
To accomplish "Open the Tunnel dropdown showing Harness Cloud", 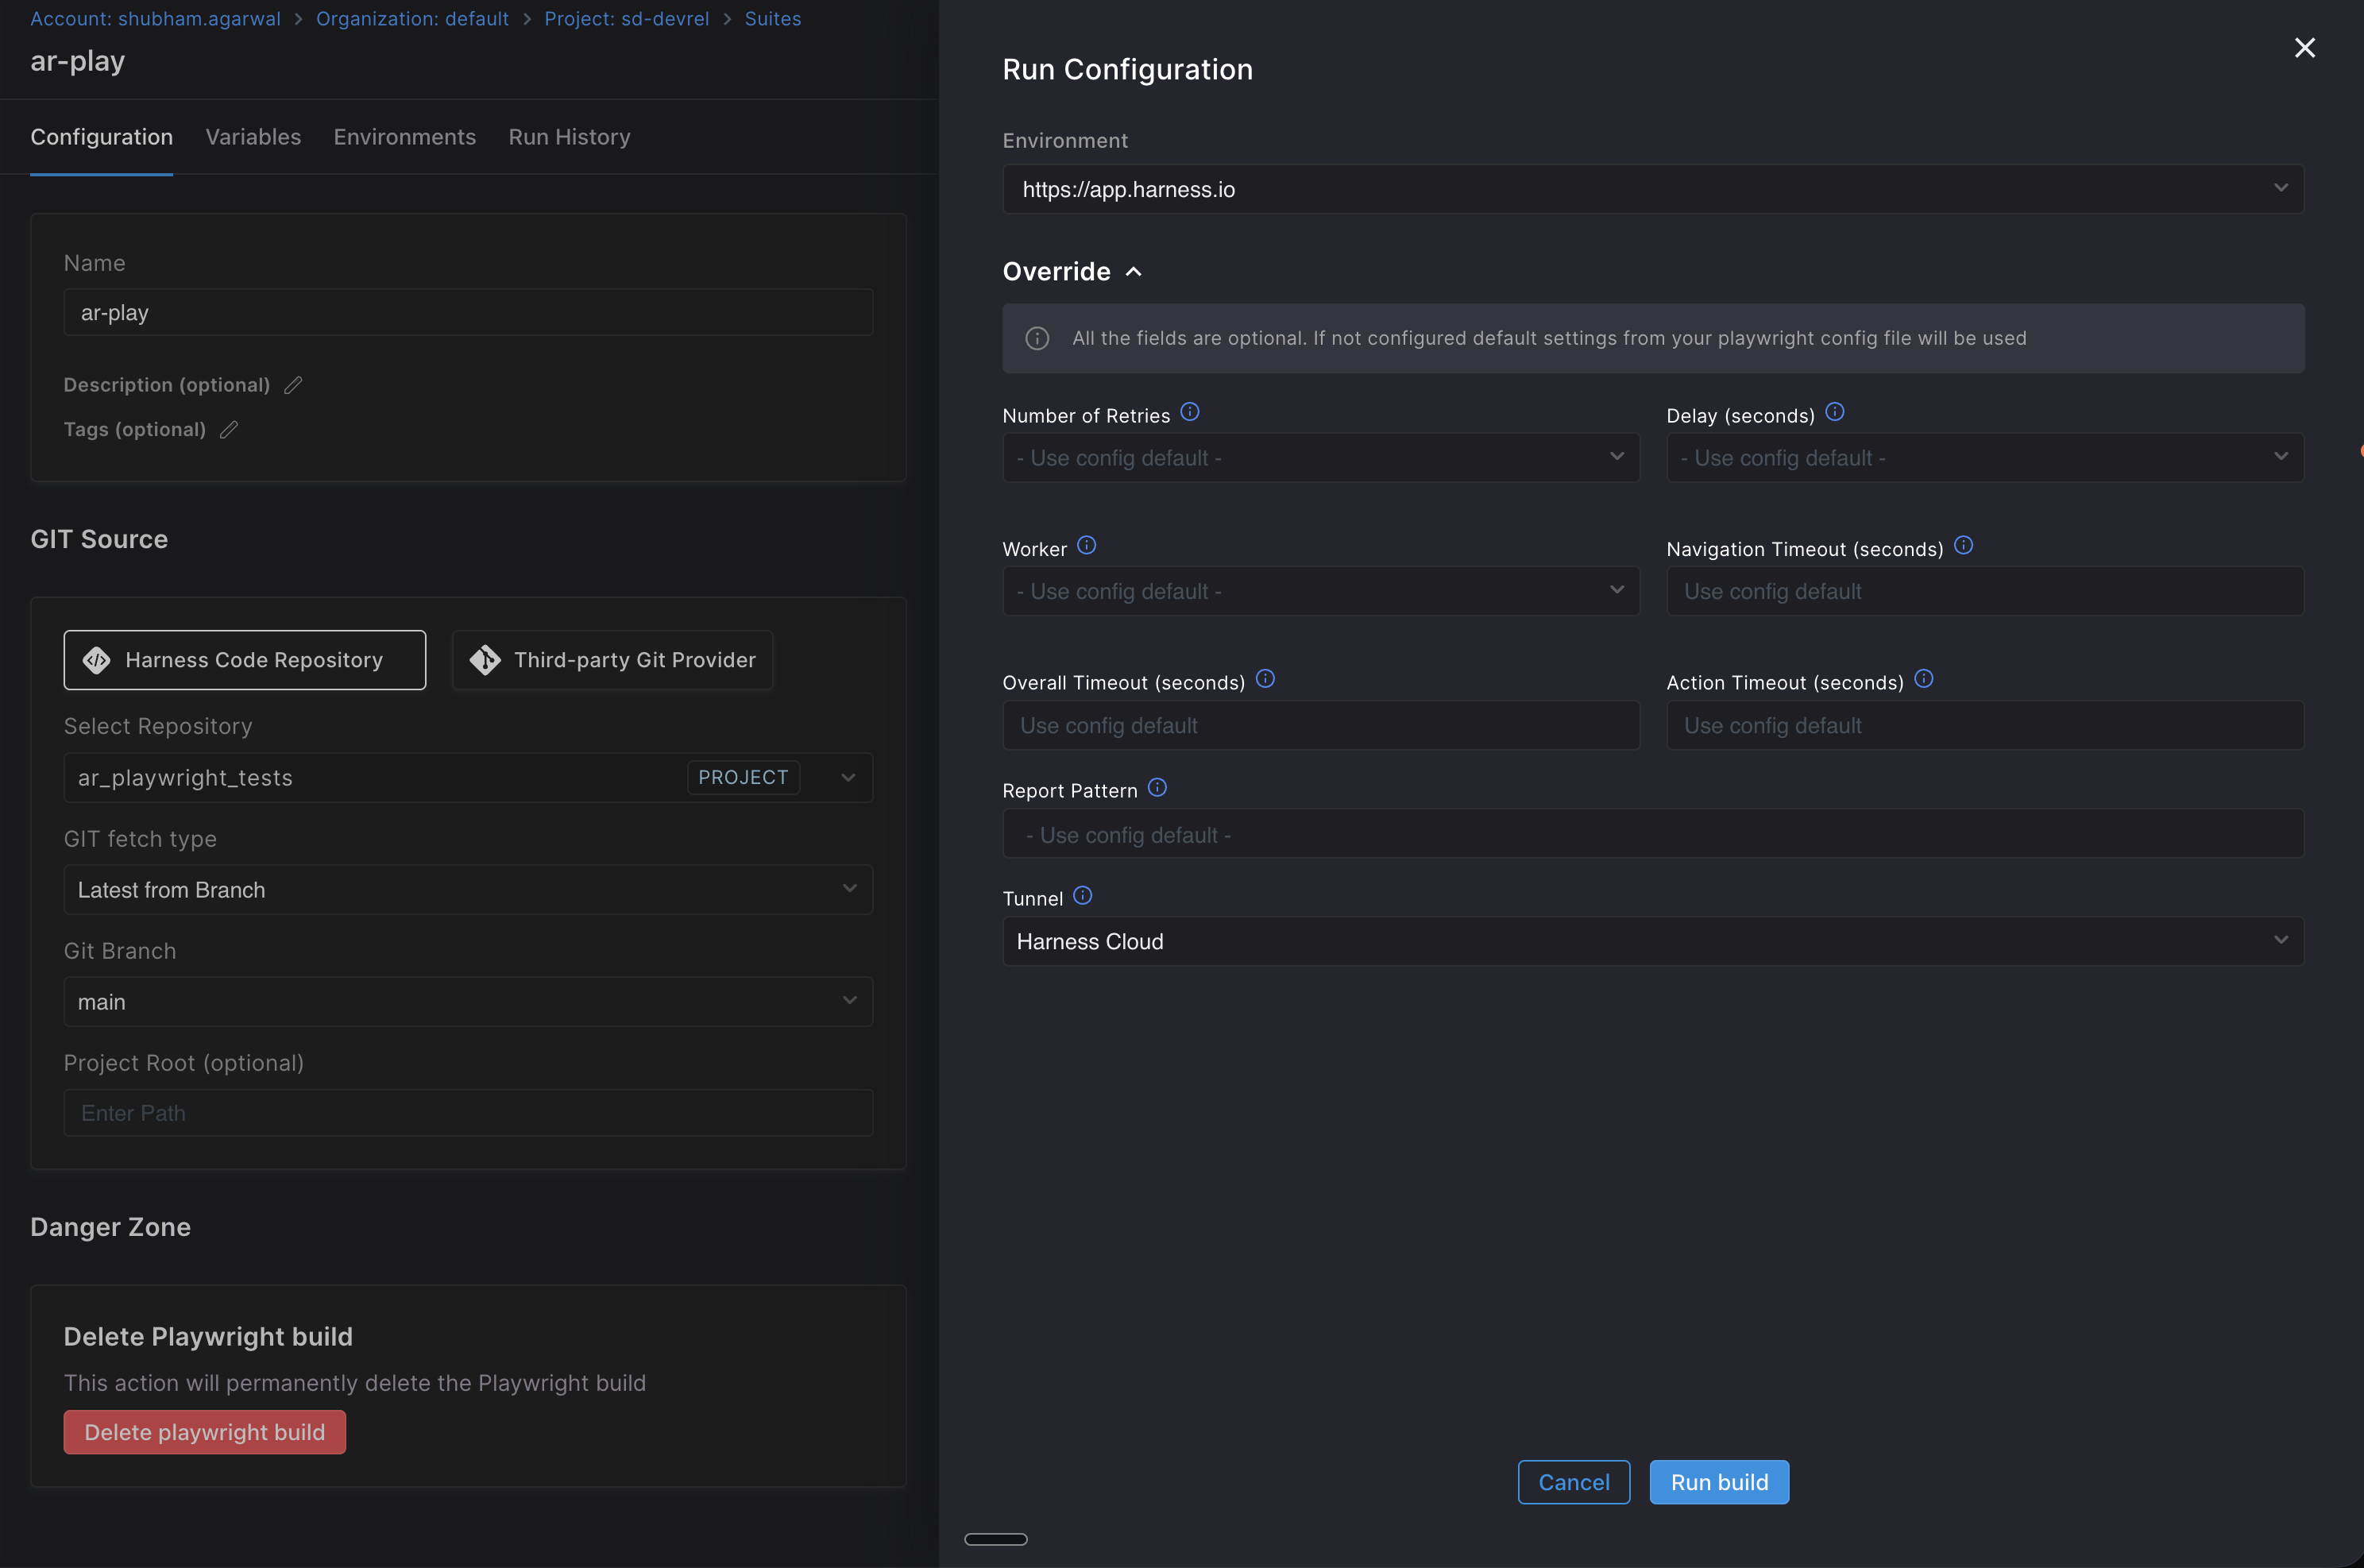I will 1653,941.
